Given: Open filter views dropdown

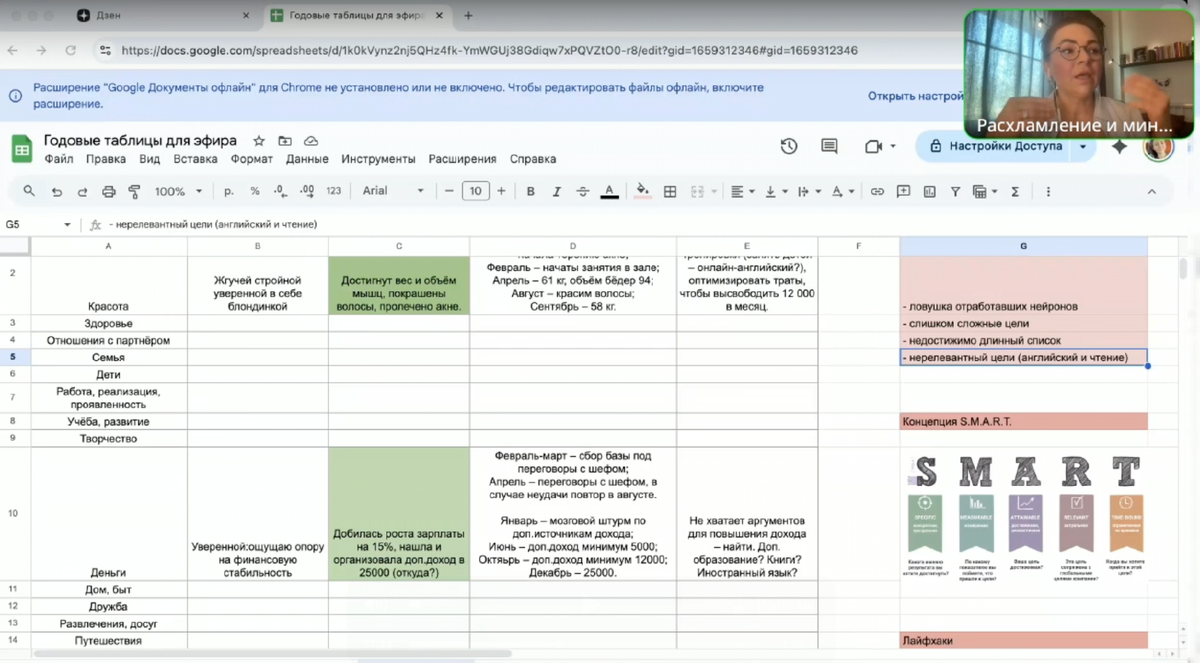Looking at the screenshot, I should coord(984,191).
